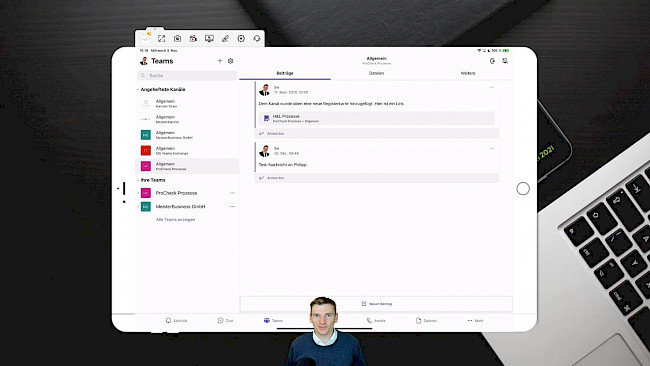Screen dimensions: 650x366
Task: Click the first logo icon in the mirroring toolbar
Action: [x=146, y=37]
